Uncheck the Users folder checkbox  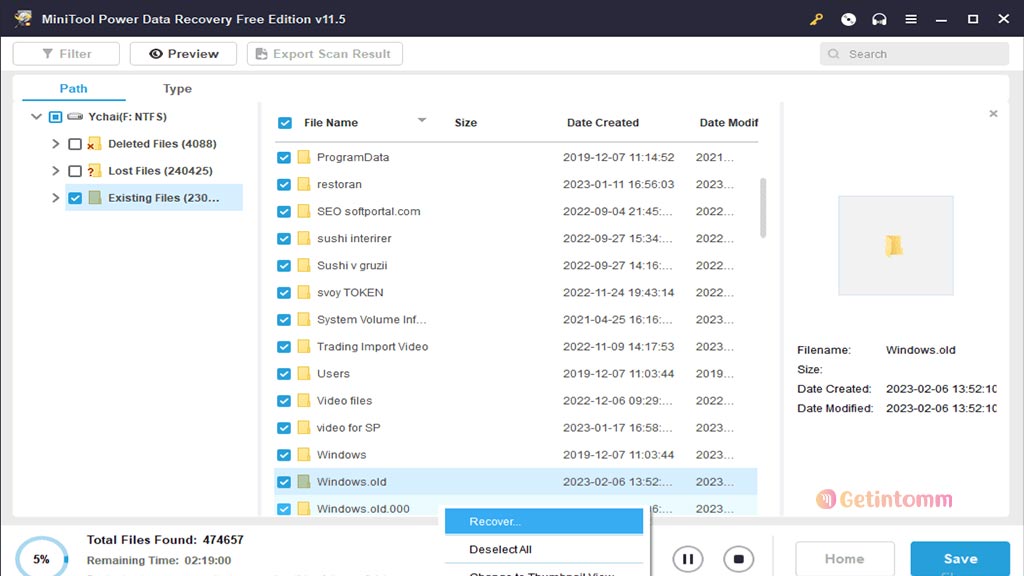(x=283, y=374)
